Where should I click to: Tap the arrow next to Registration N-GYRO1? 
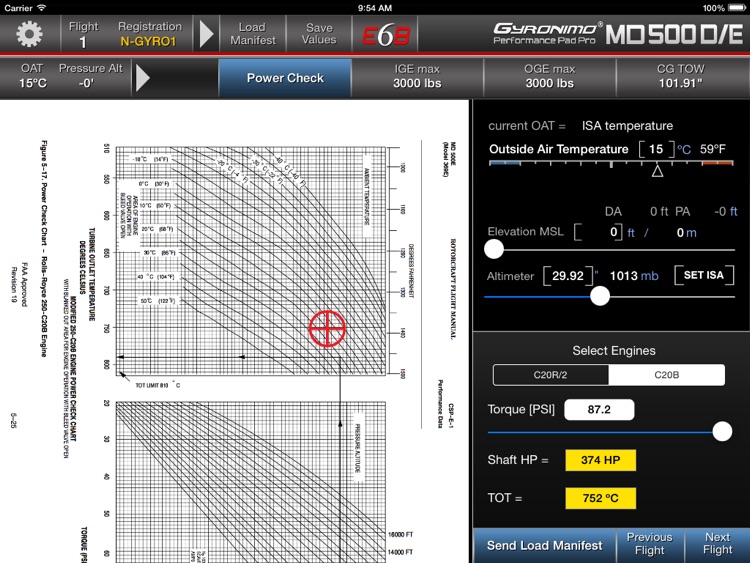click(206, 34)
